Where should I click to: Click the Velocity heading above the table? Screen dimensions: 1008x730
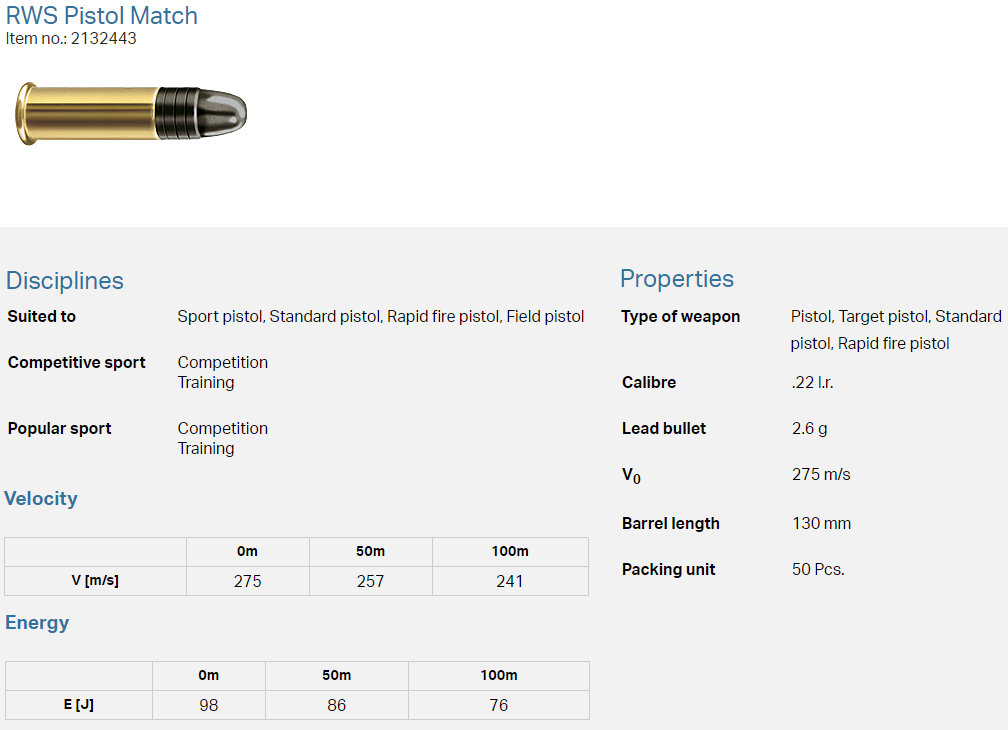pyautogui.click(x=41, y=499)
